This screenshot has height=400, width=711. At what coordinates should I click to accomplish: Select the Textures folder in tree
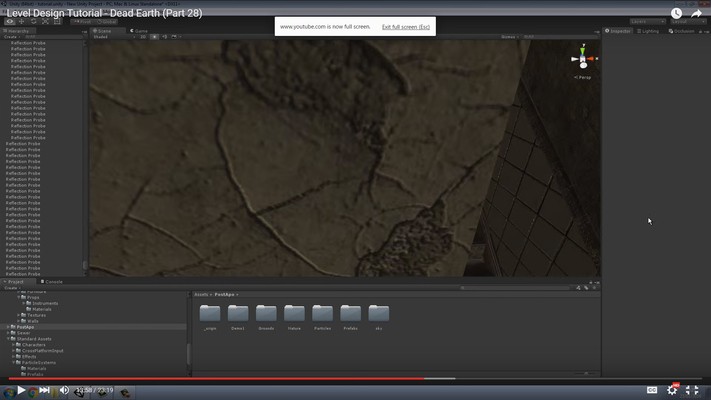coord(36,315)
